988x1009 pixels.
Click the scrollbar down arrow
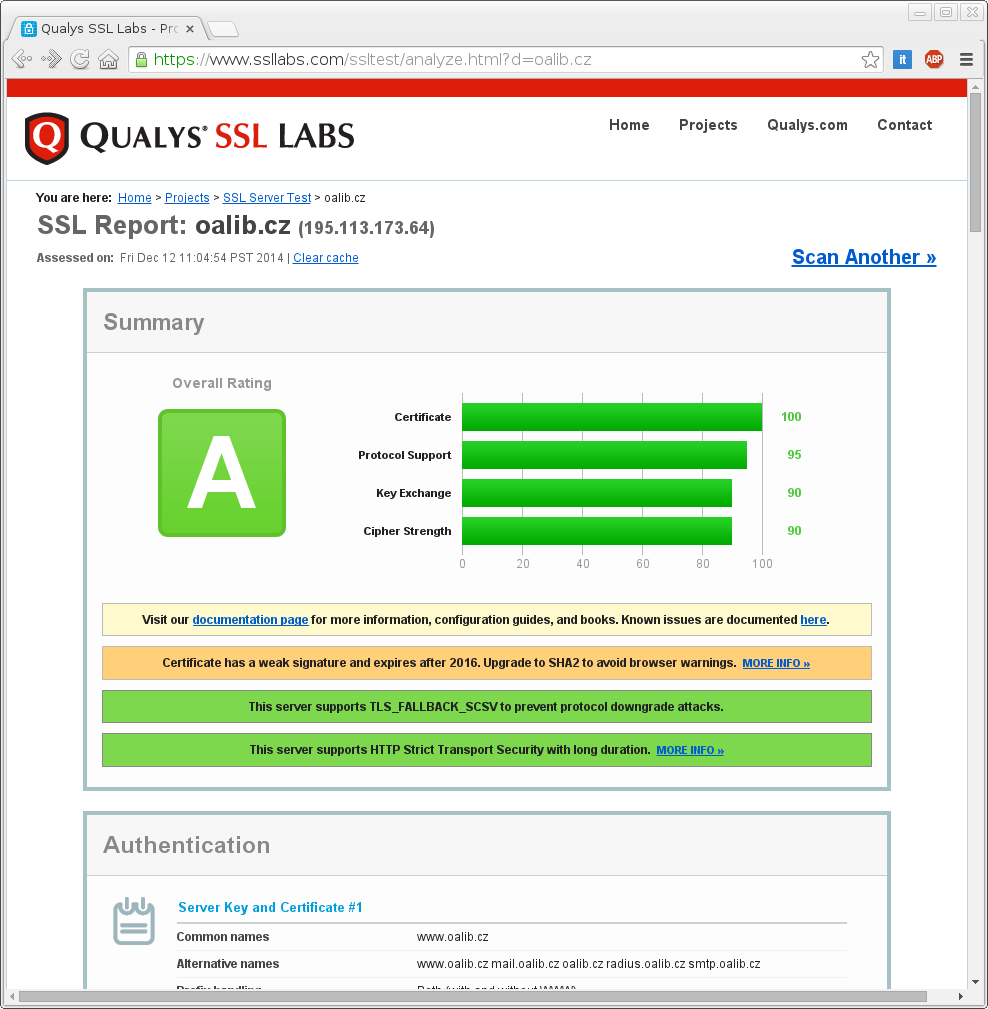pos(975,982)
